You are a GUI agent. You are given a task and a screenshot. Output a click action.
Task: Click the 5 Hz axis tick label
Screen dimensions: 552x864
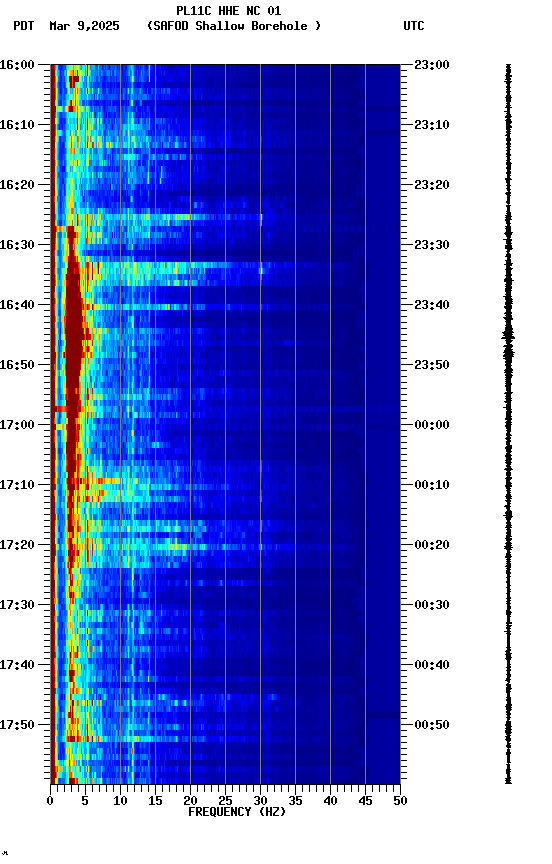pyautogui.click(x=85, y=801)
